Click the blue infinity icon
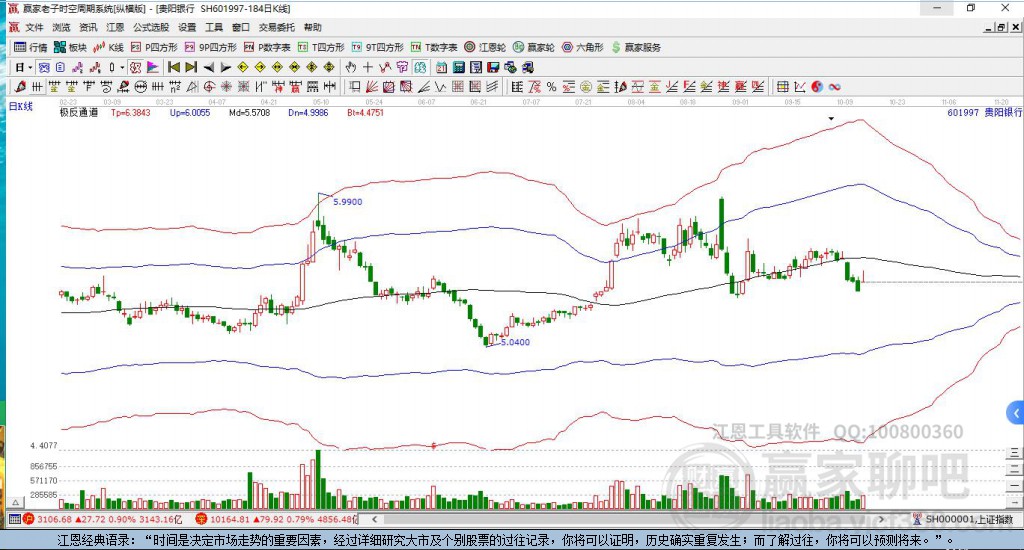Image resolution: width=1024 pixels, height=550 pixels. [x=835, y=87]
